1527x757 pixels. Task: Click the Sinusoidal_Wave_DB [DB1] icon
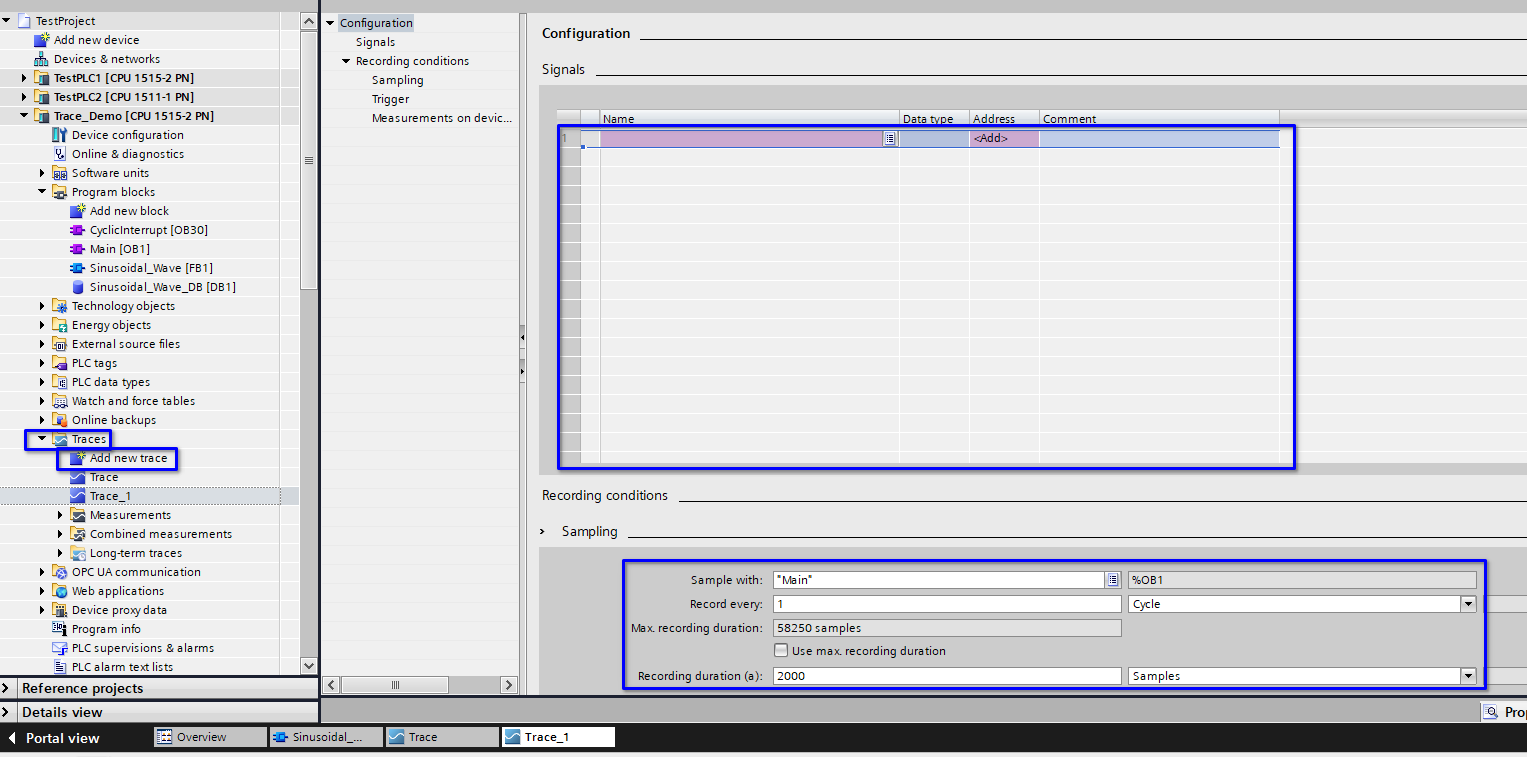click(77, 287)
